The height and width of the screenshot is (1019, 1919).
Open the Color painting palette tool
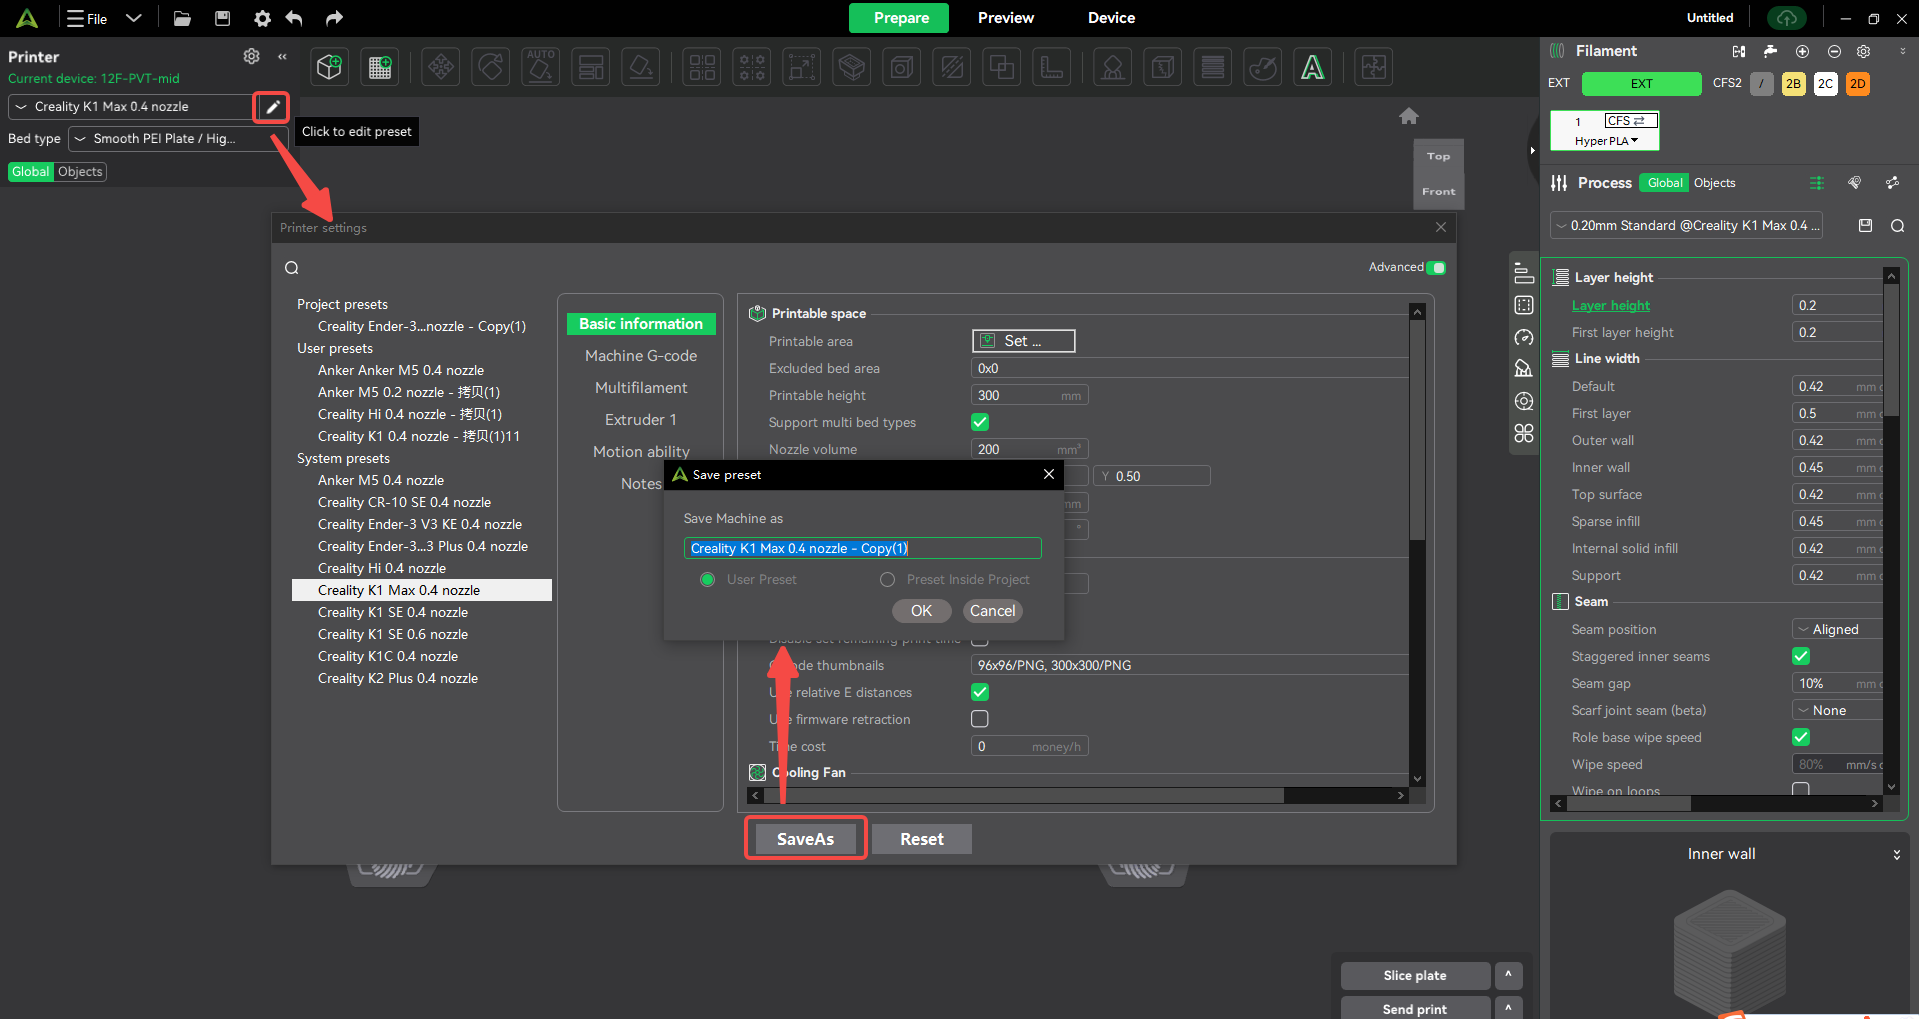[1263, 67]
